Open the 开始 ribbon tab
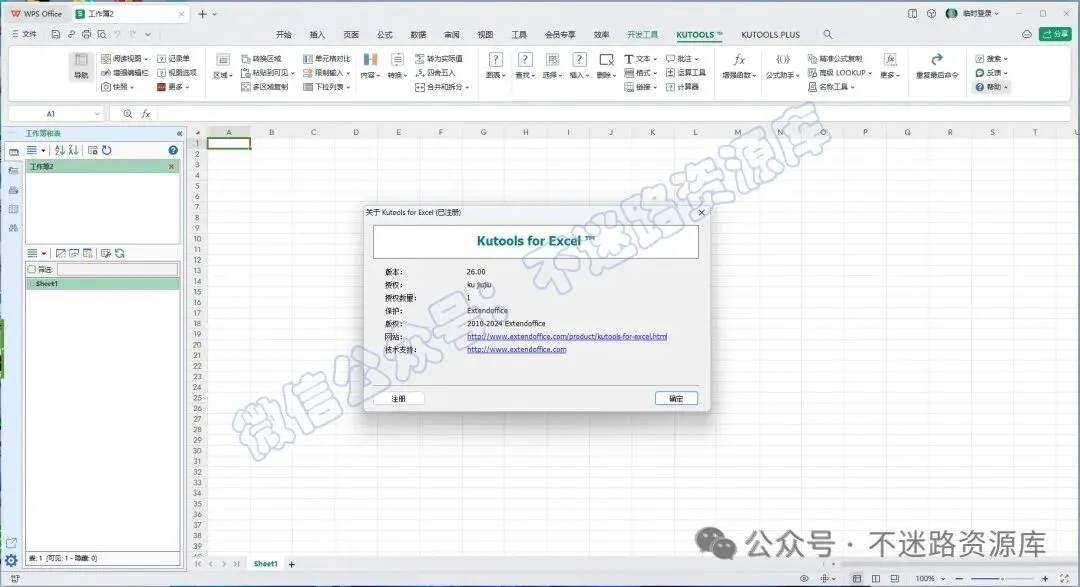The image size is (1080, 587). coord(284,34)
